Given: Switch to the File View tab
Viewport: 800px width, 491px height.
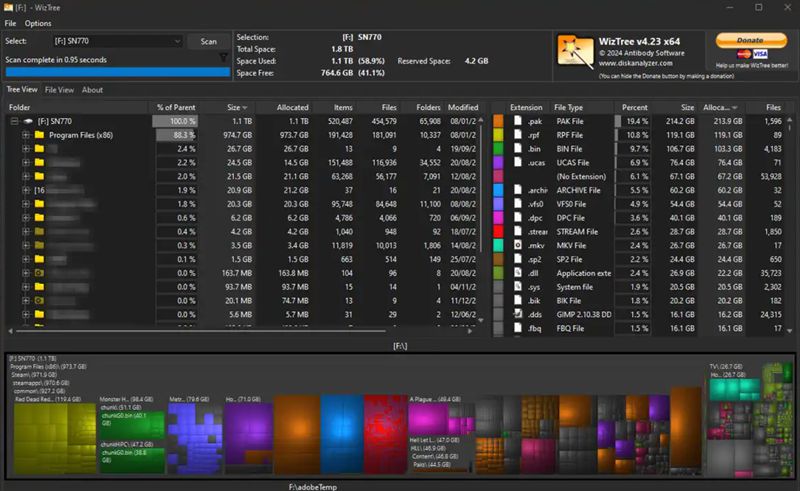Looking at the screenshot, I should [x=59, y=90].
